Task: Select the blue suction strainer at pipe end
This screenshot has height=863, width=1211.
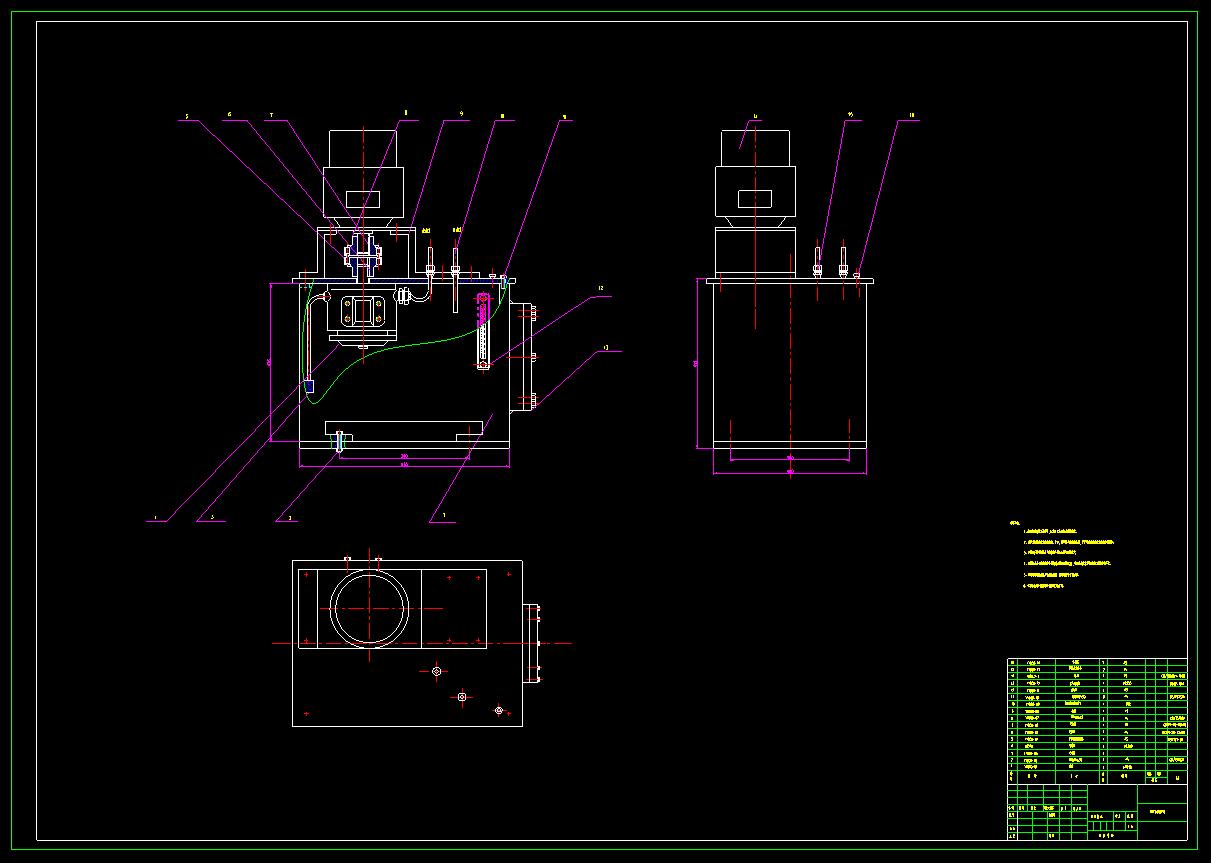Action: coord(309,385)
